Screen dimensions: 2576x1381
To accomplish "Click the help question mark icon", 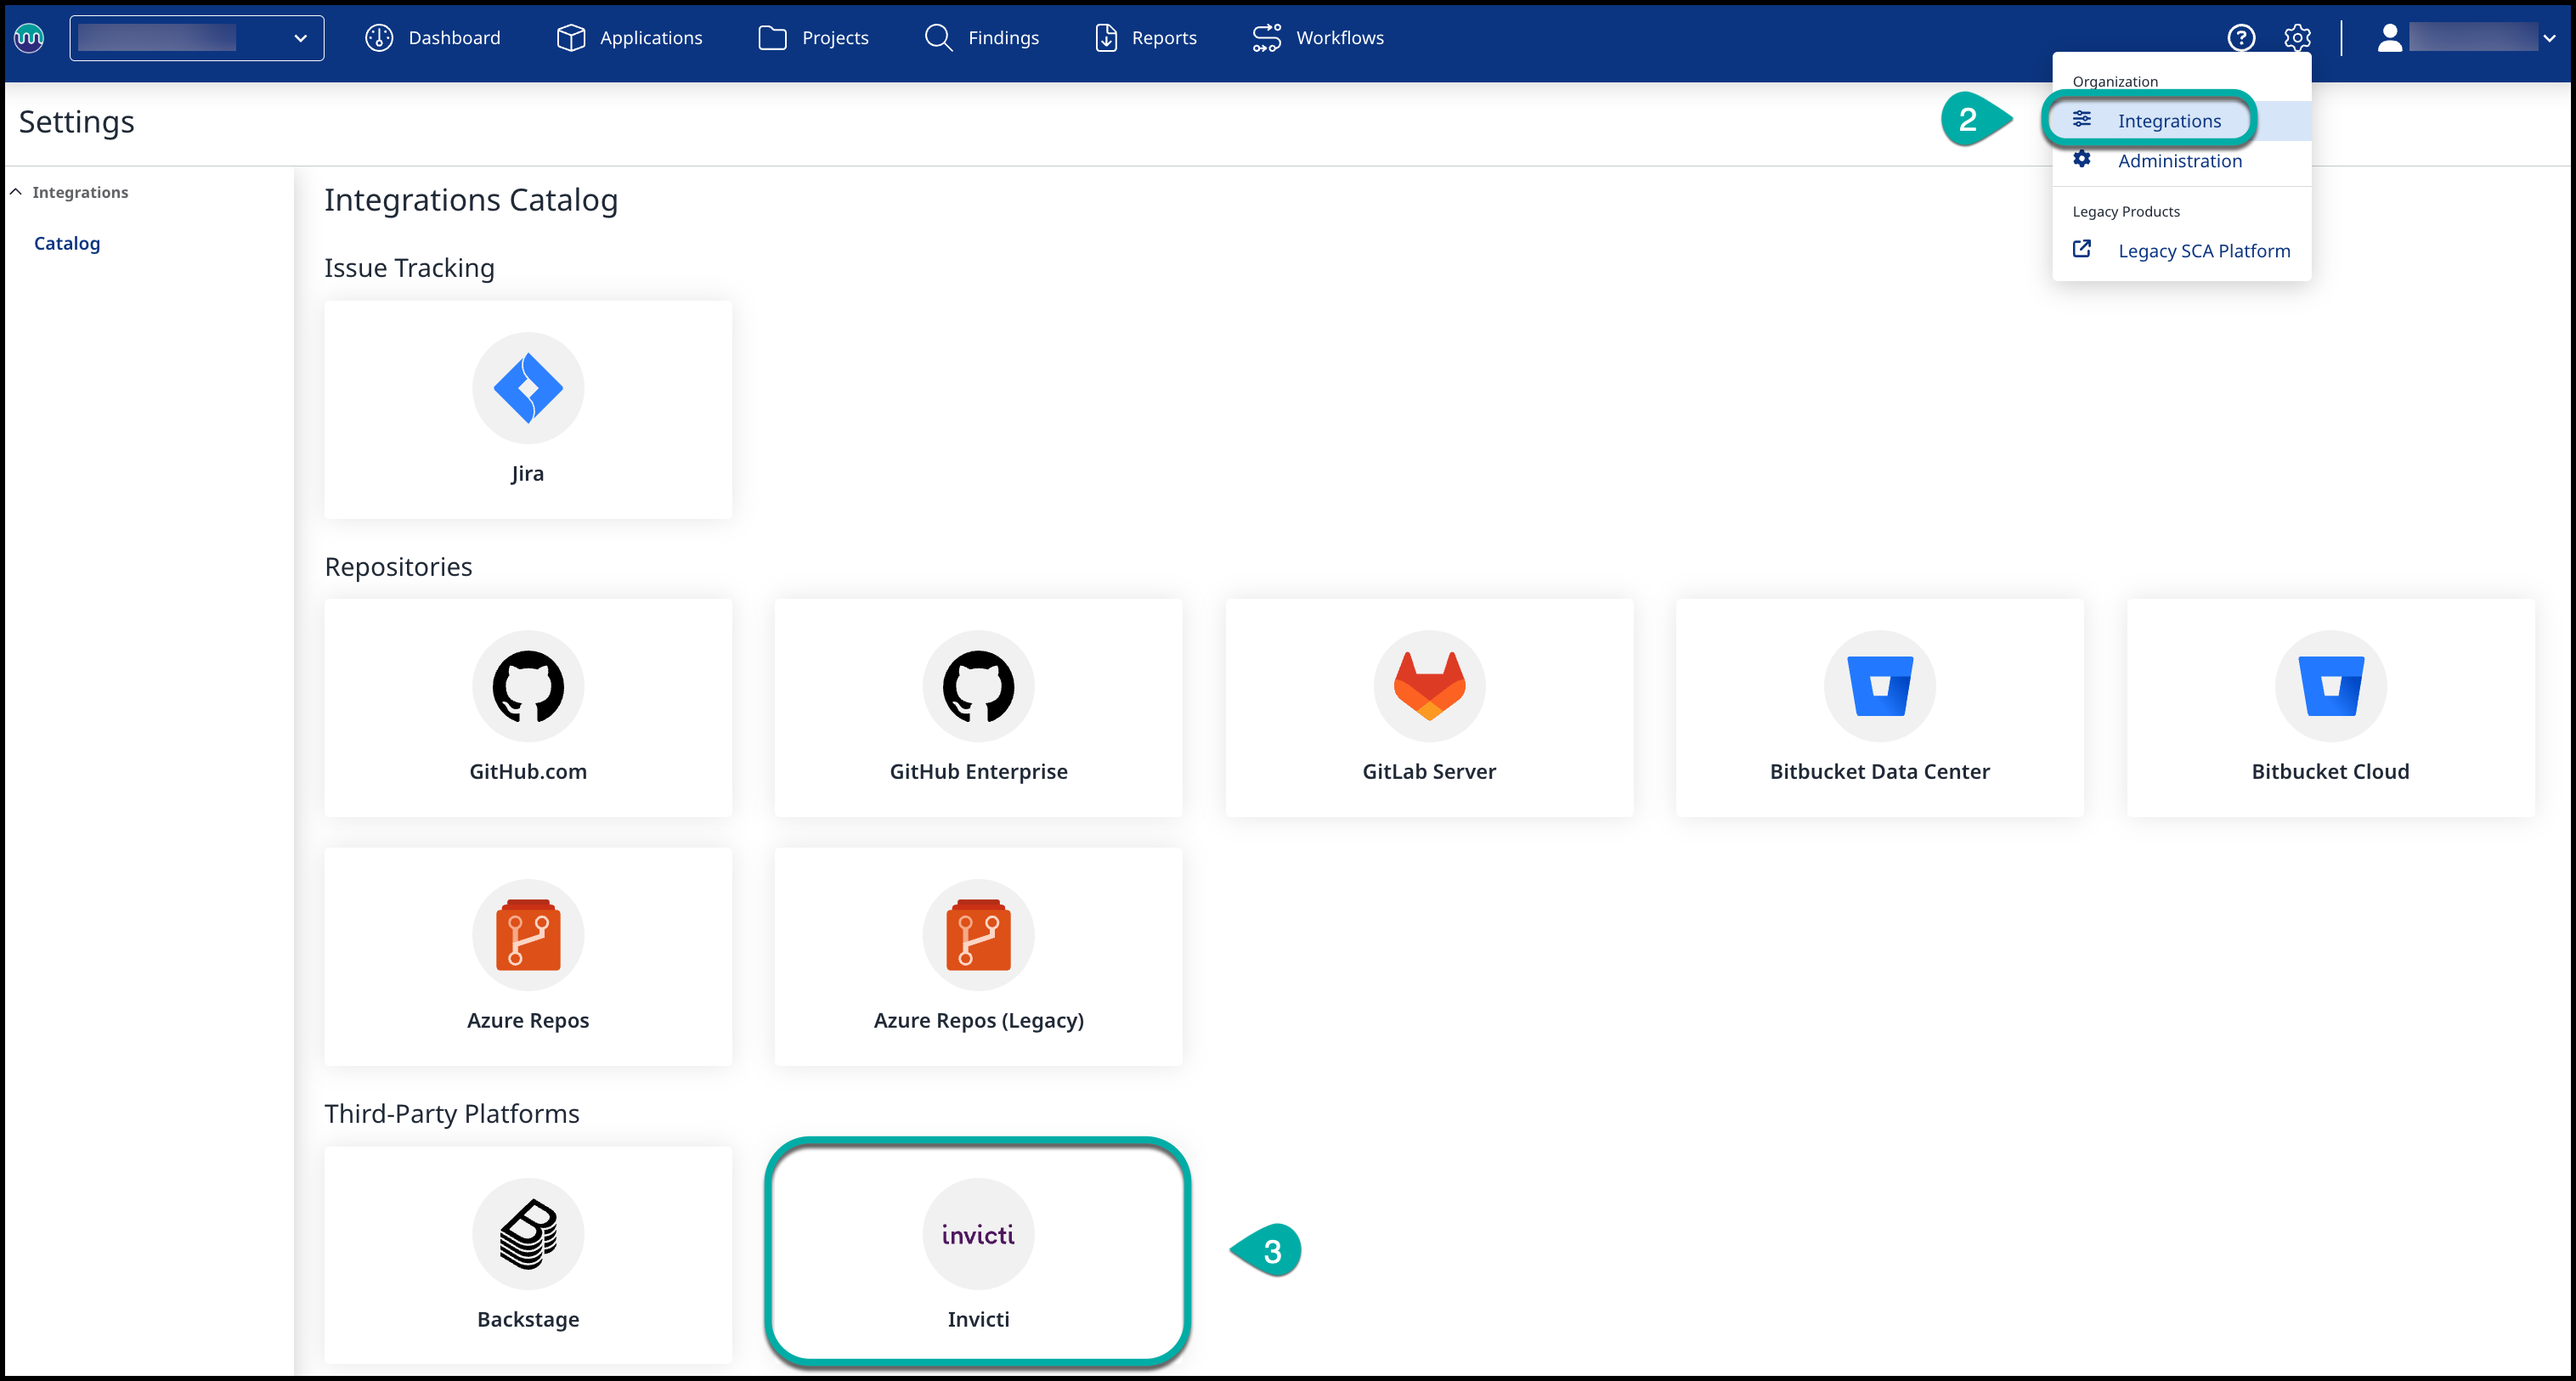I will click(x=2240, y=38).
